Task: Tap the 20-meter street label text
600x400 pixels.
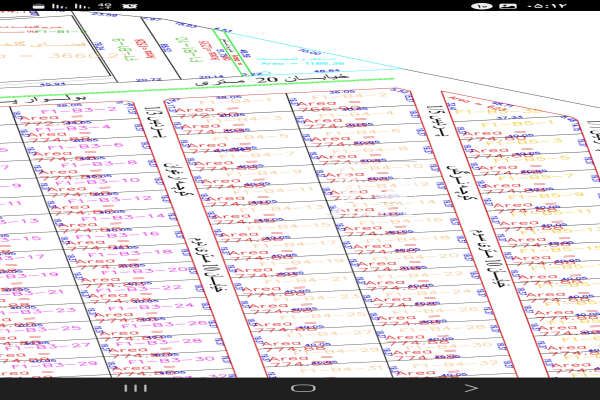Action: pyautogui.click(x=272, y=80)
